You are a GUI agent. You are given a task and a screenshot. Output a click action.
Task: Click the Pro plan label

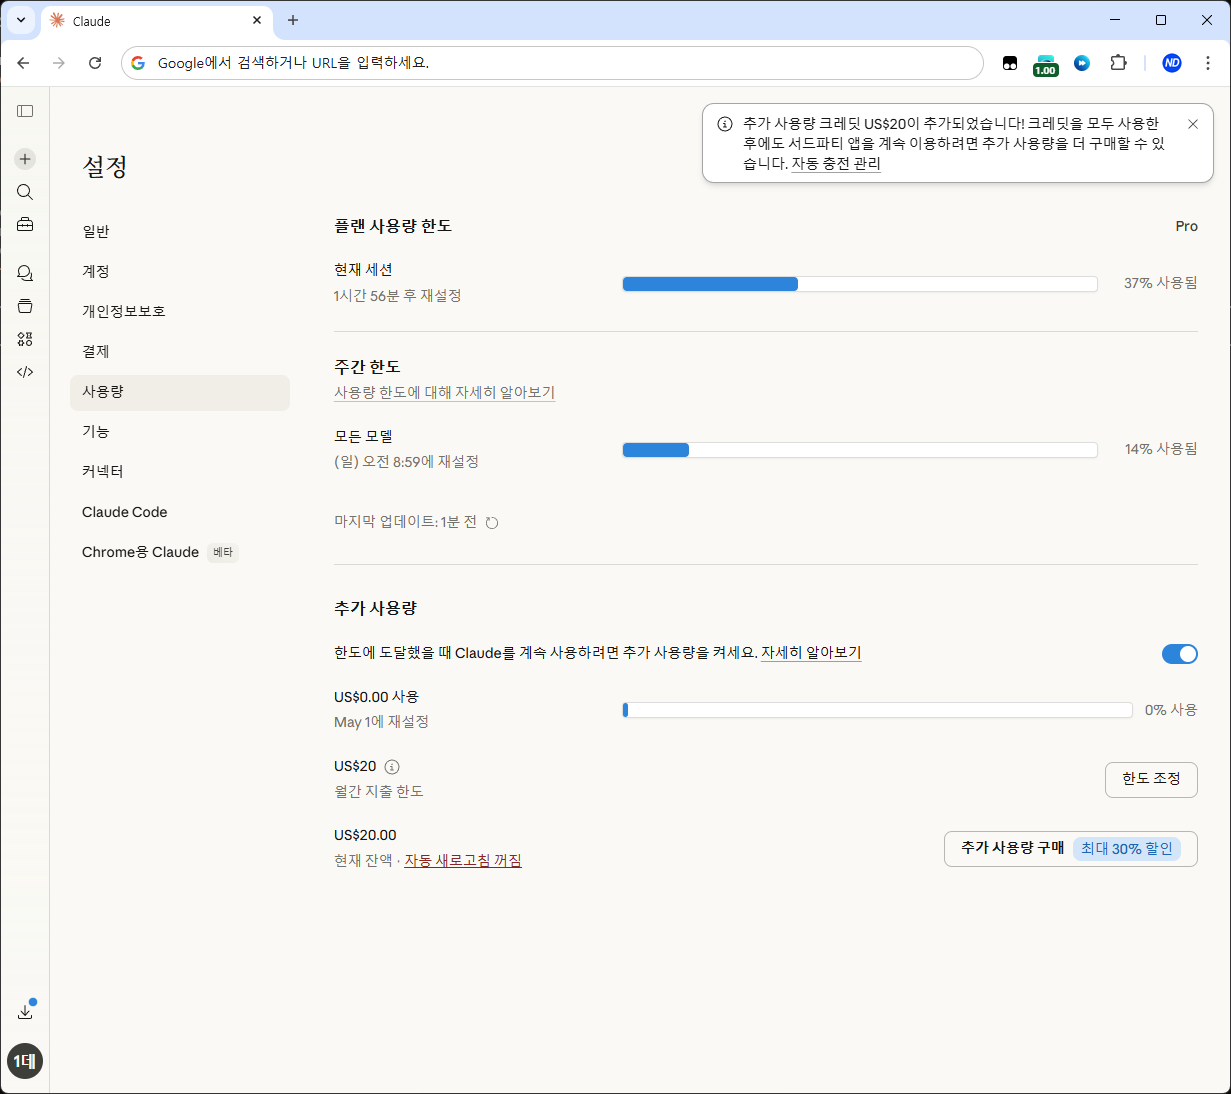(1186, 227)
